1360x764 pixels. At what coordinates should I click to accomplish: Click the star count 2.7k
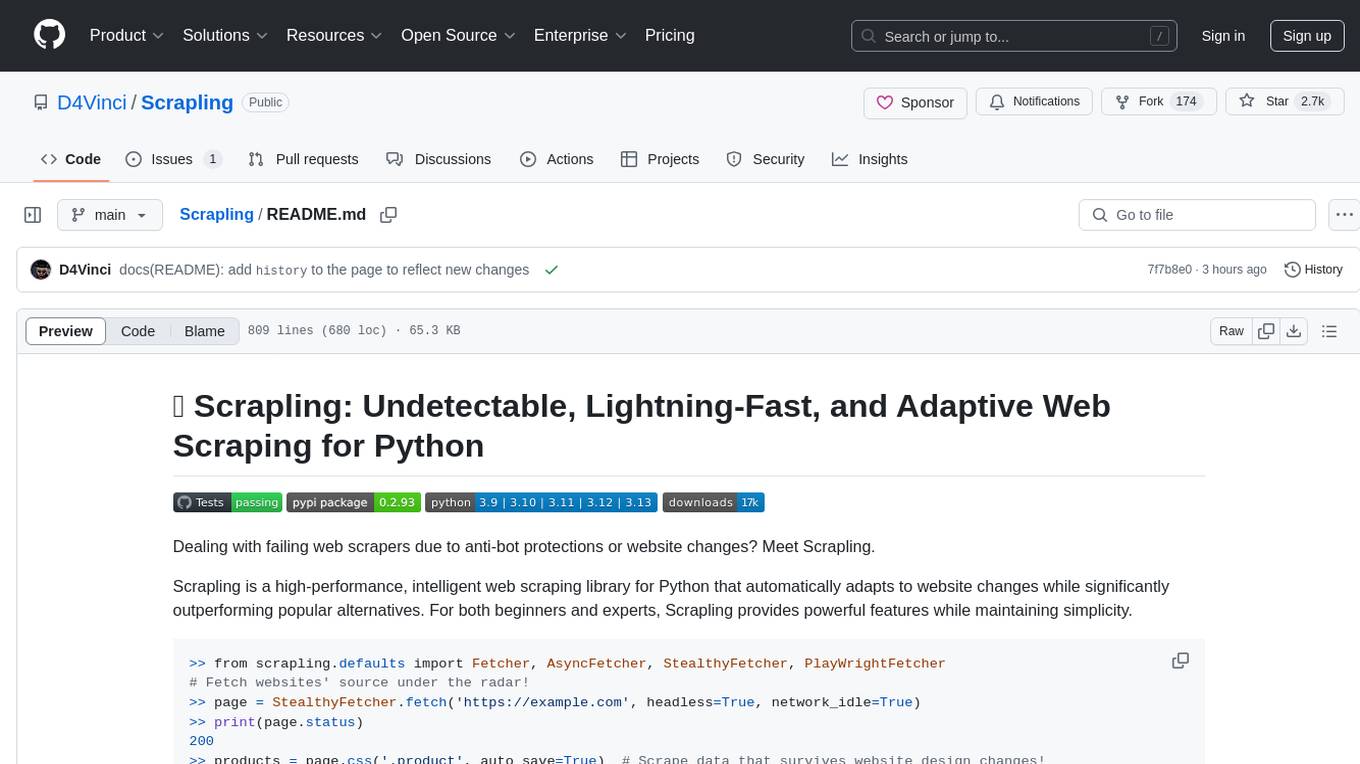point(1311,102)
